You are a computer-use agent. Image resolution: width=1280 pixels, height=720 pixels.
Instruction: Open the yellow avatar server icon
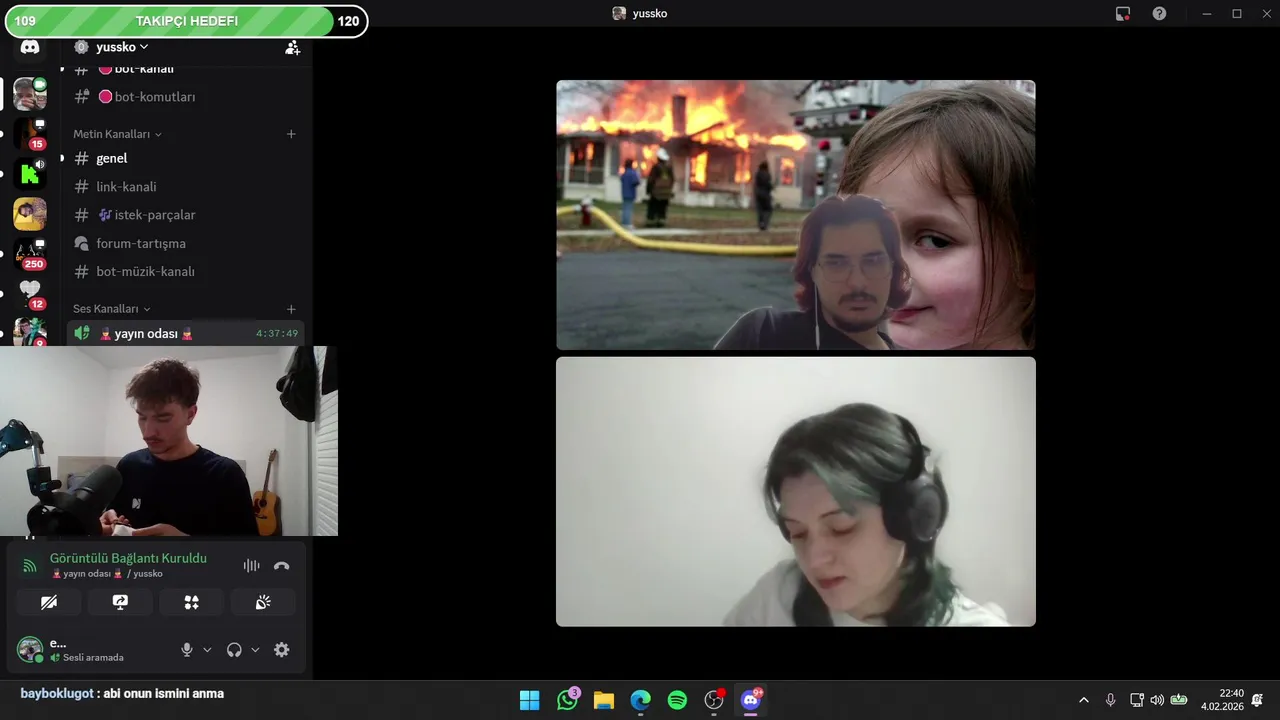[30, 214]
